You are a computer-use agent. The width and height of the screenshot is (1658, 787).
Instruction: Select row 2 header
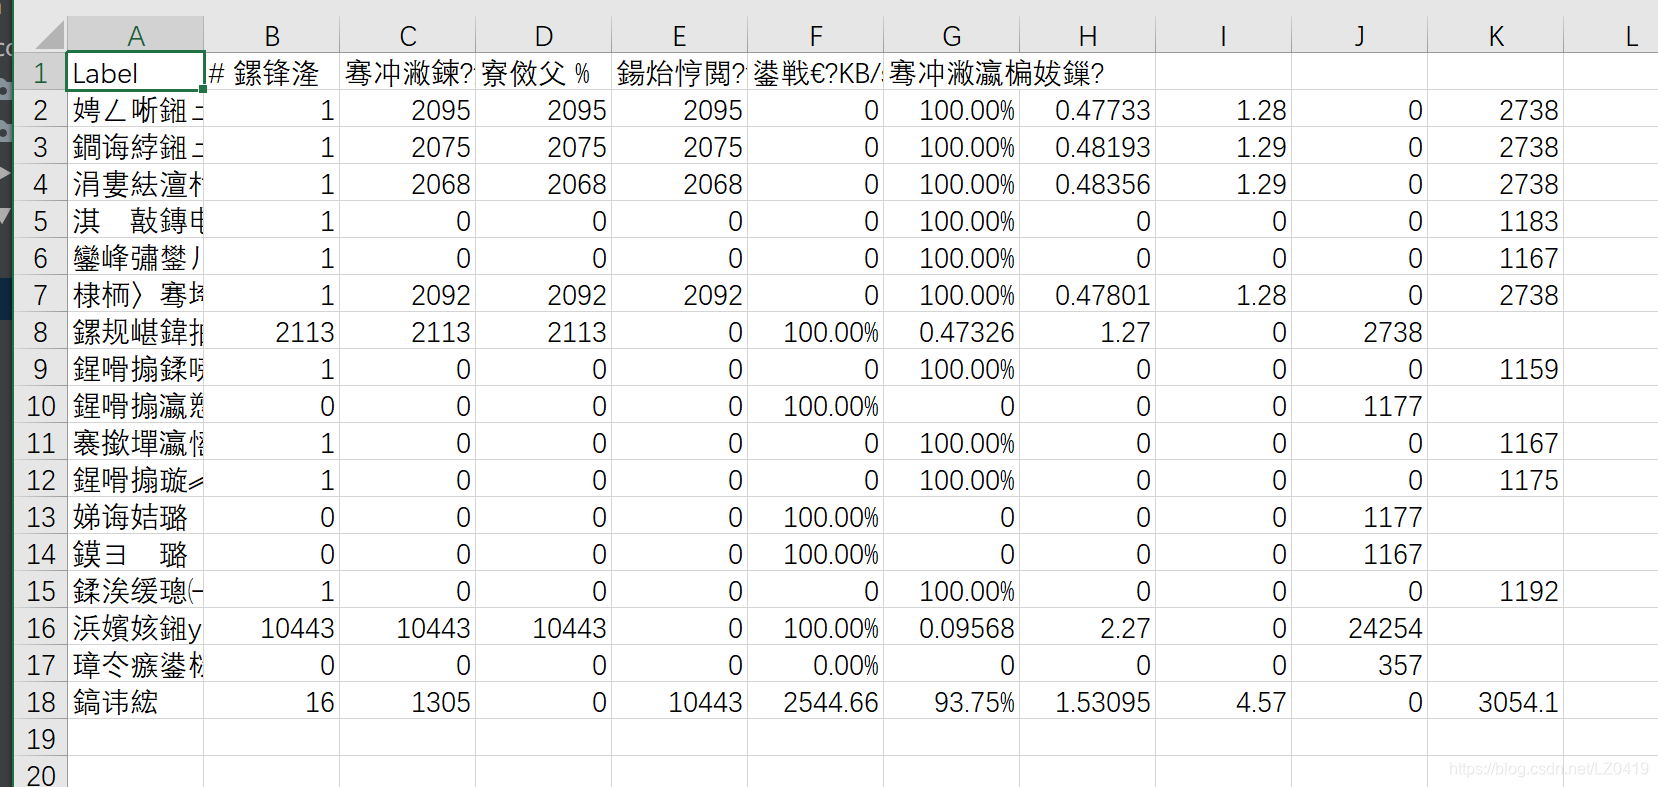coord(40,110)
